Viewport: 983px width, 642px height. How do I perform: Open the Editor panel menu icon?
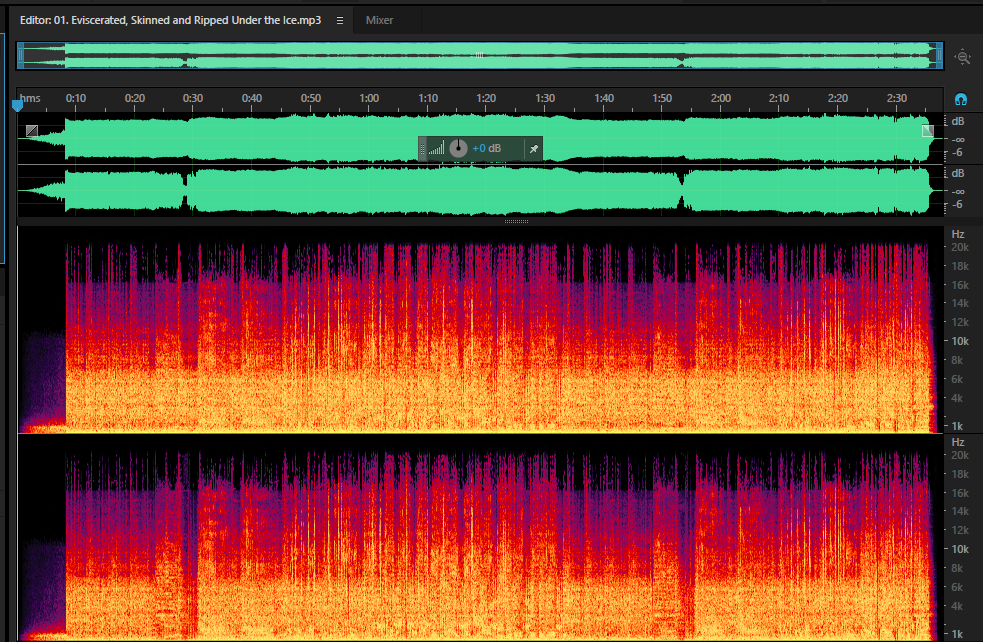pyautogui.click(x=340, y=21)
